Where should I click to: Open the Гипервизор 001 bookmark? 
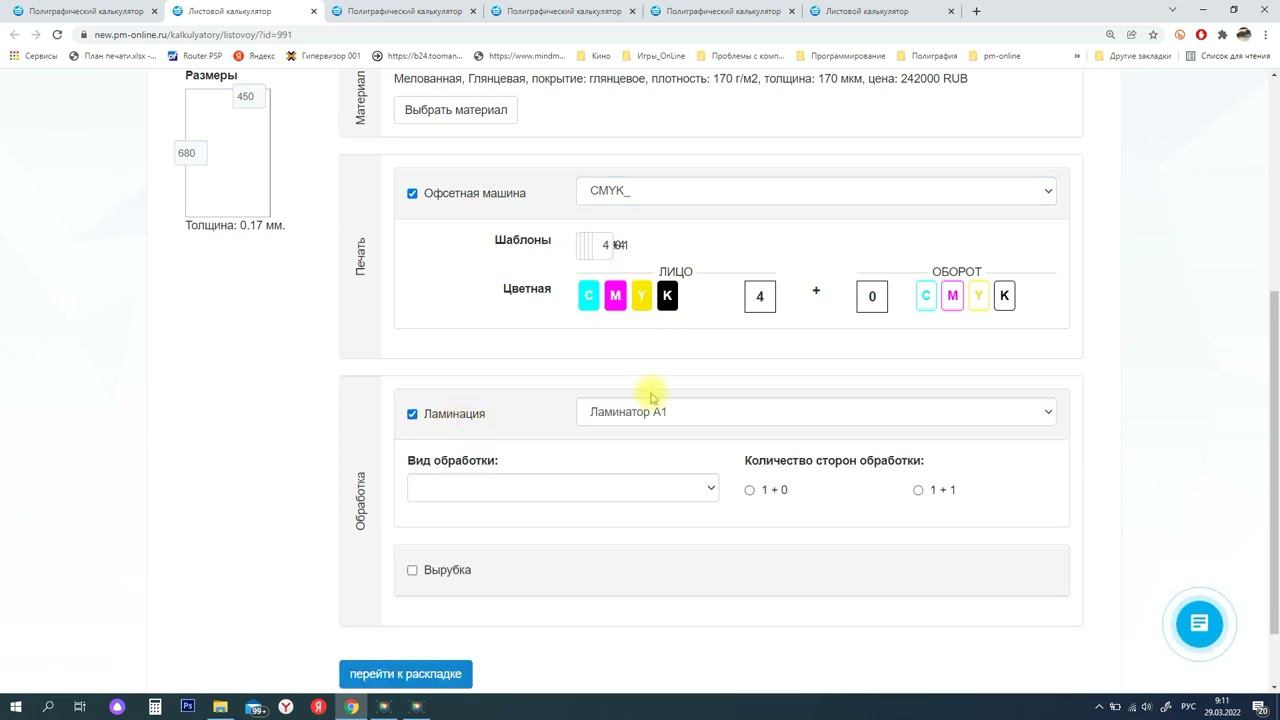[x=323, y=56]
